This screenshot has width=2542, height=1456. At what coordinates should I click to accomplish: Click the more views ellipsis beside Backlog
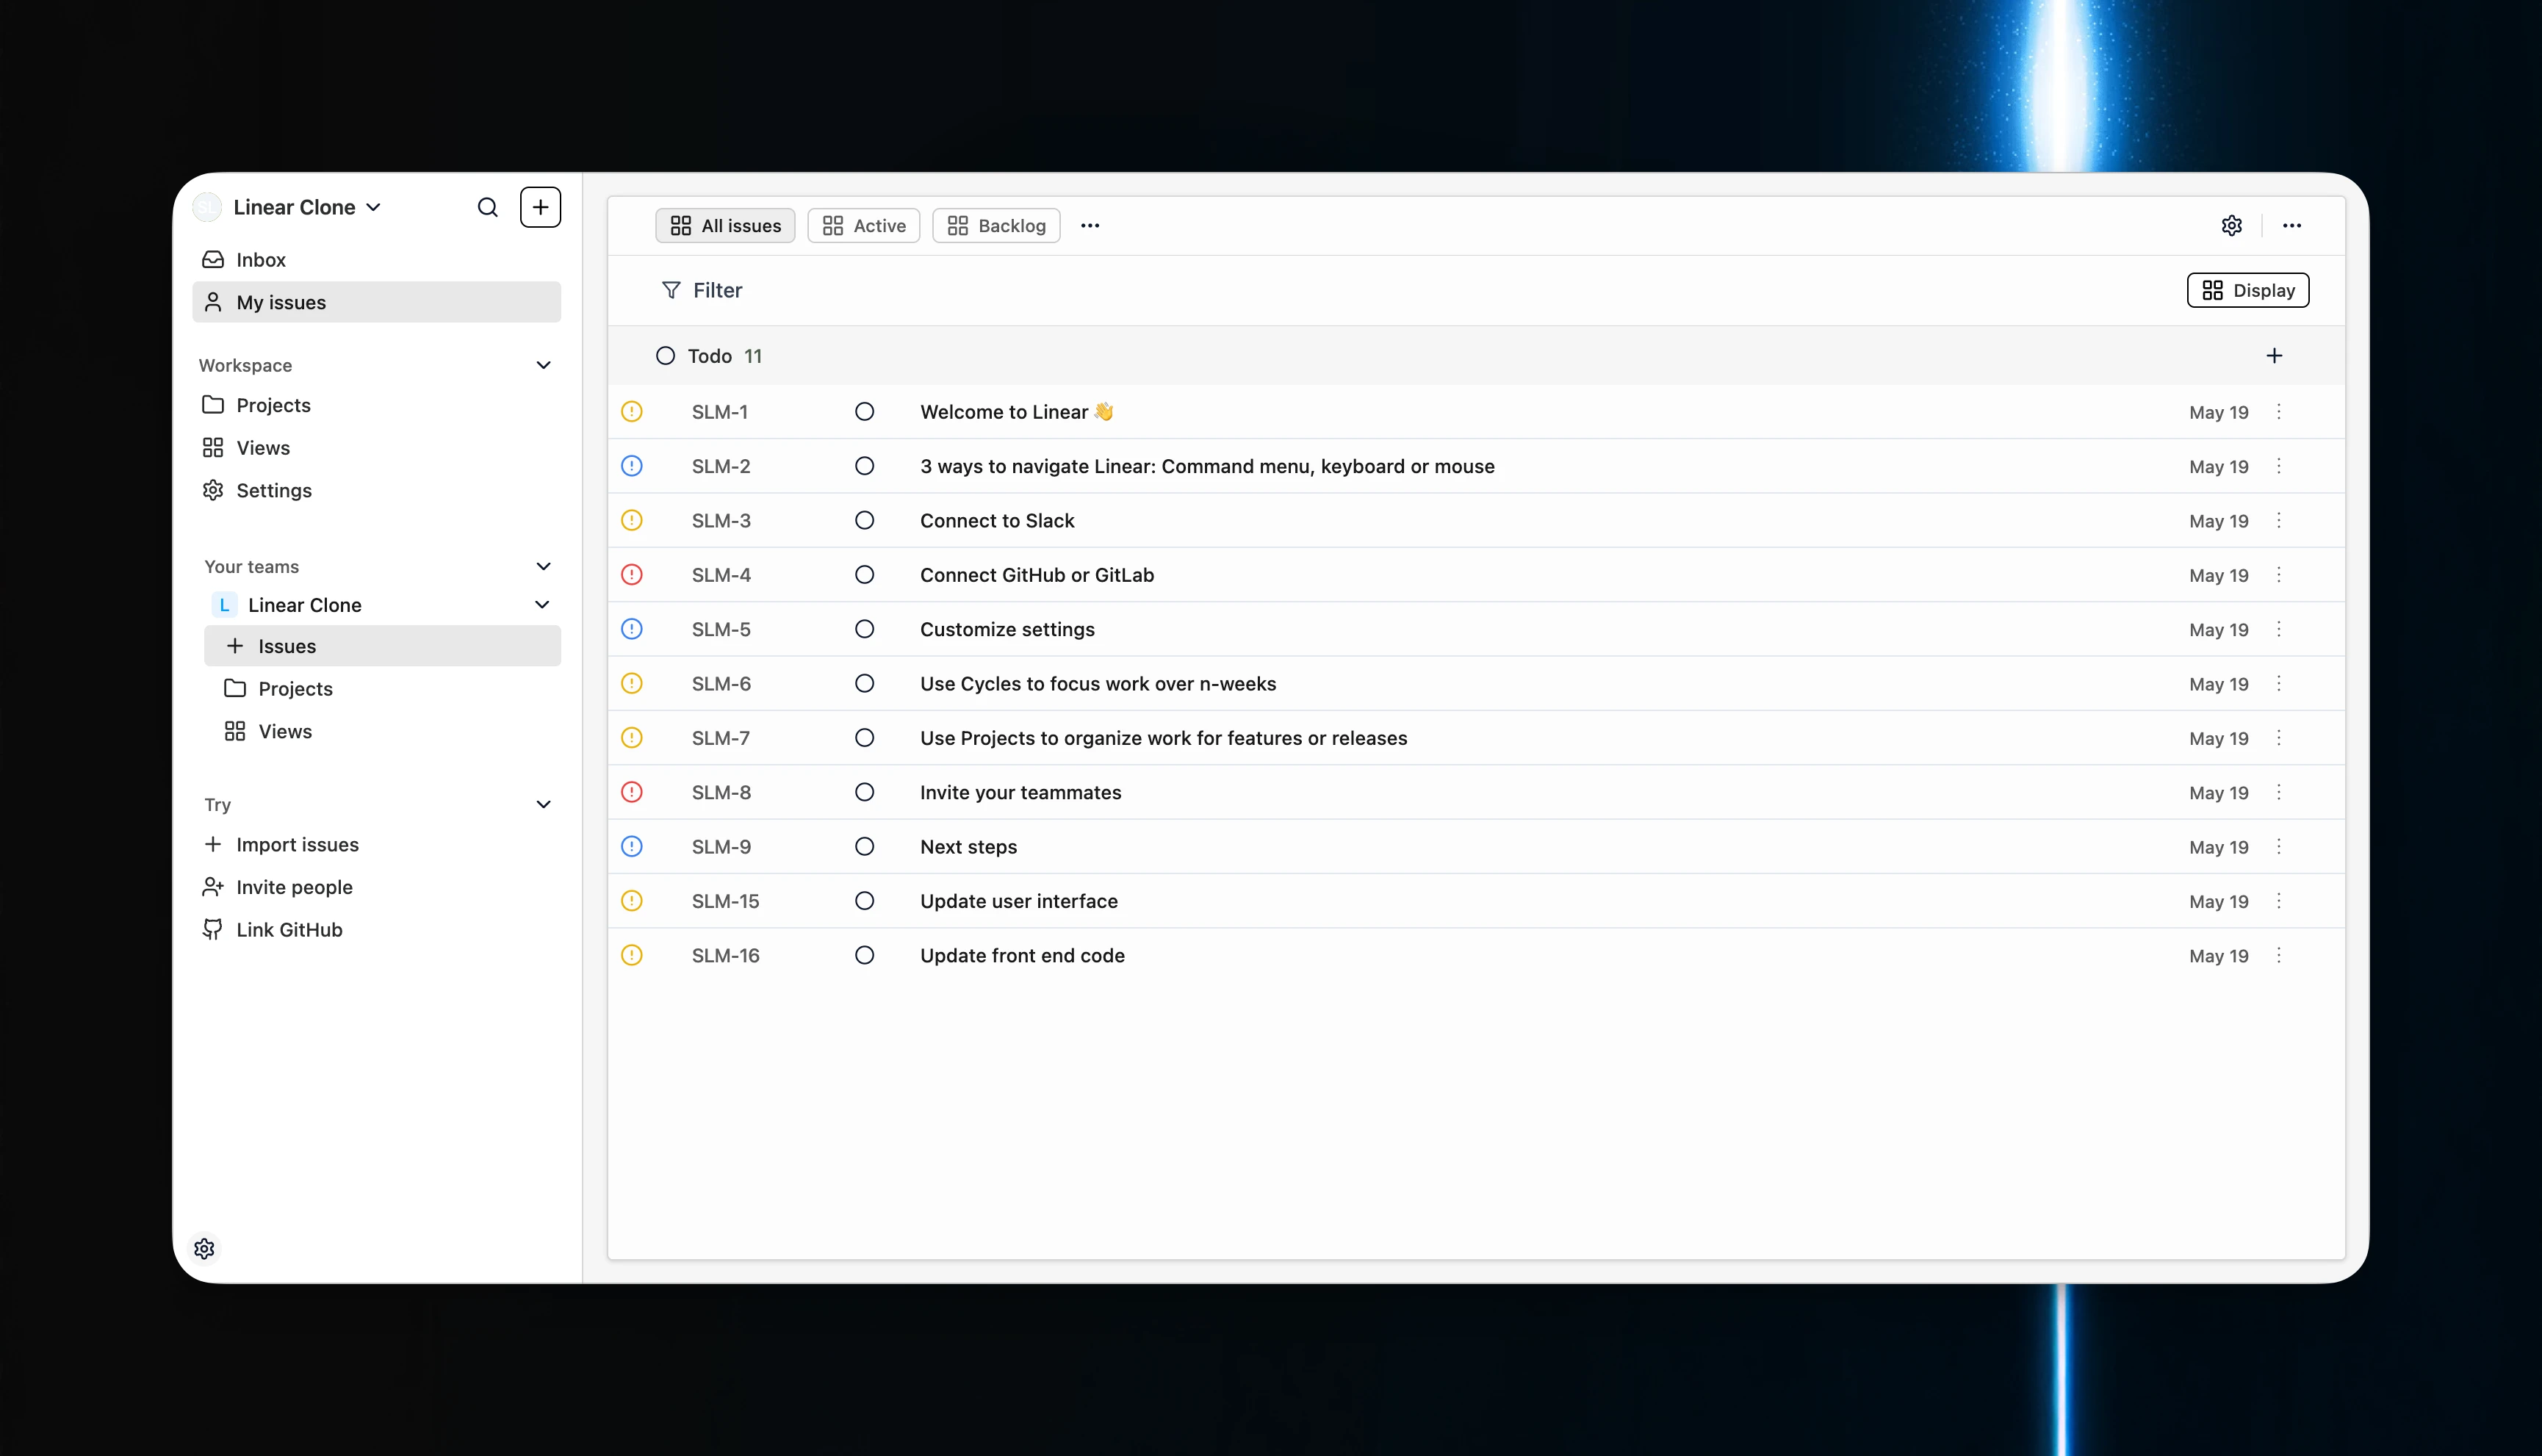coord(1089,226)
